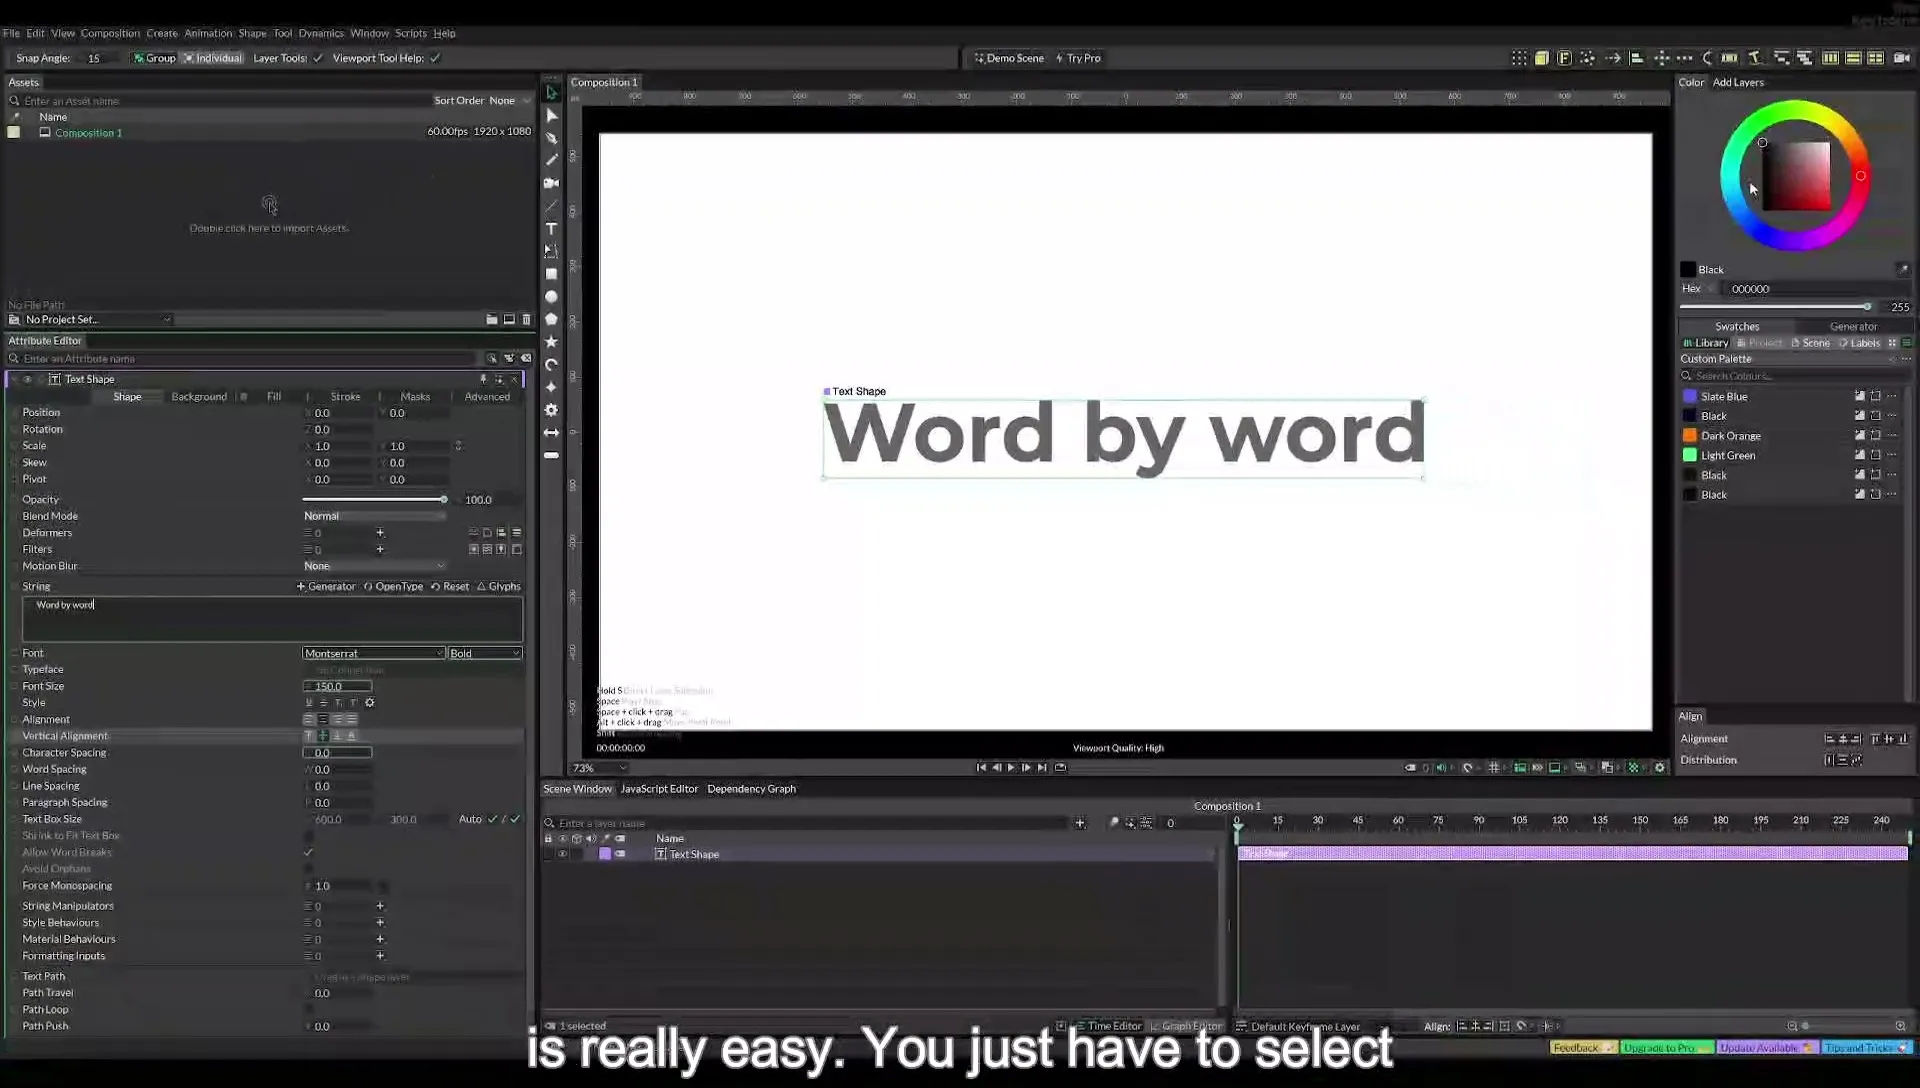The image size is (1920, 1088).
Task: Select the double Arrow shape tool
Action: 551,433
